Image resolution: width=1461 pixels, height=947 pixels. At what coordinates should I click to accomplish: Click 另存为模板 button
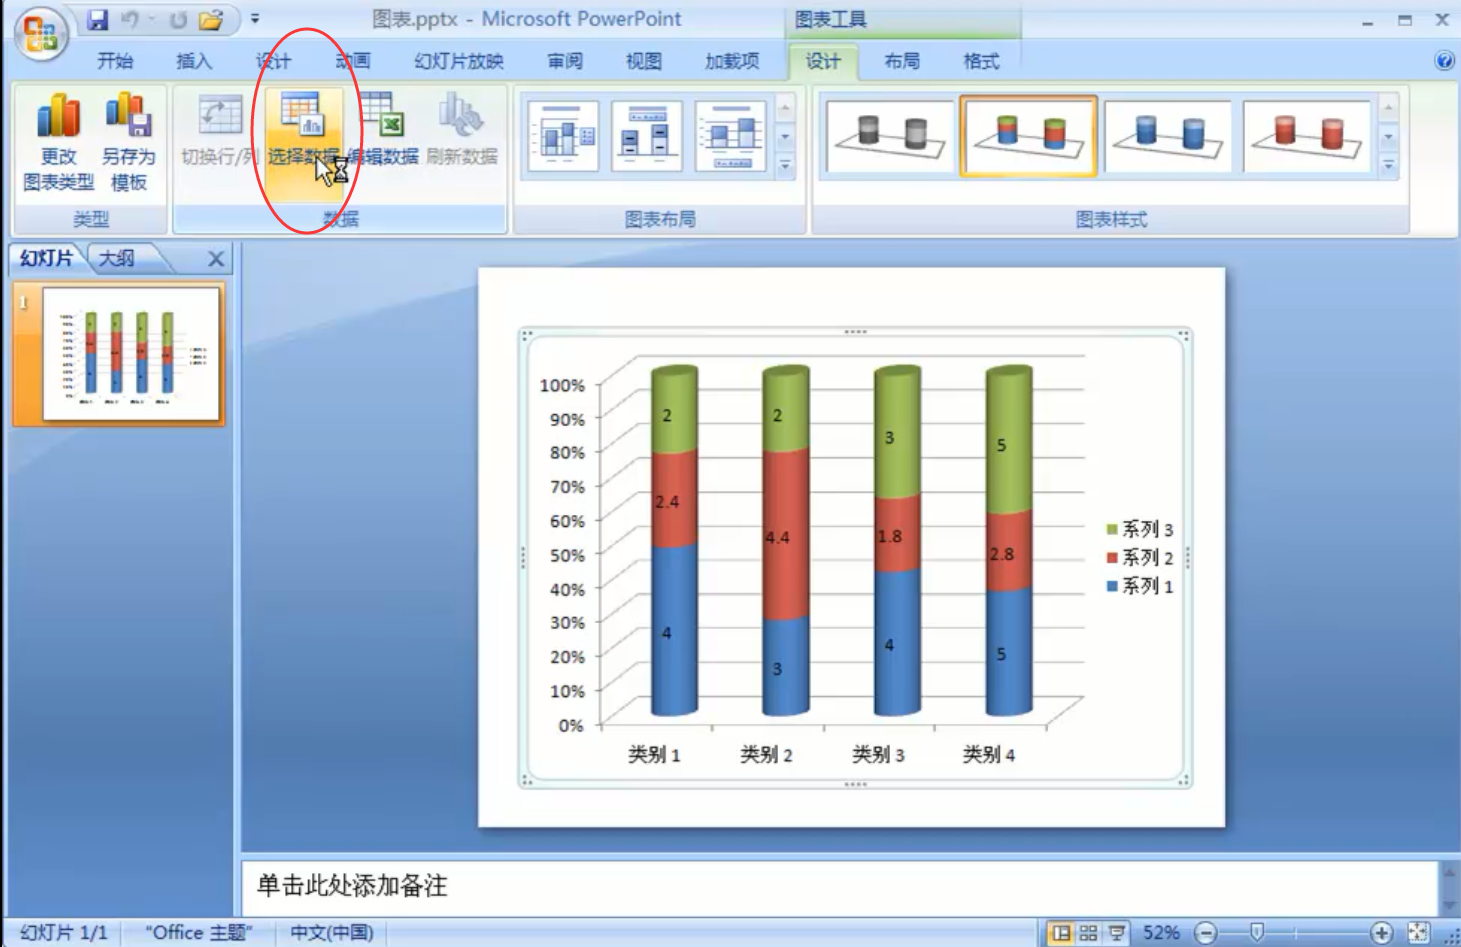129,142
